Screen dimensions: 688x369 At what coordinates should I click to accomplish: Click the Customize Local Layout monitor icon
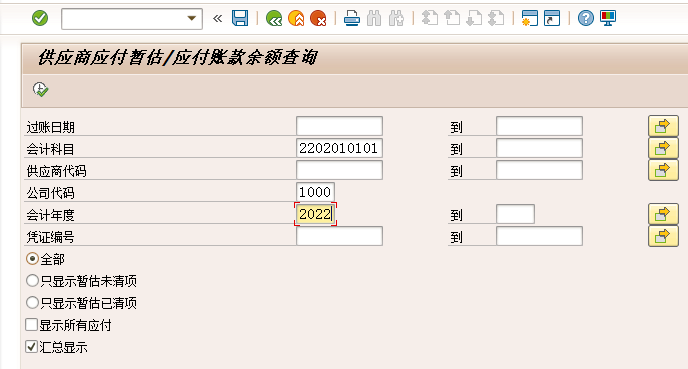click(x=608, y=18)
